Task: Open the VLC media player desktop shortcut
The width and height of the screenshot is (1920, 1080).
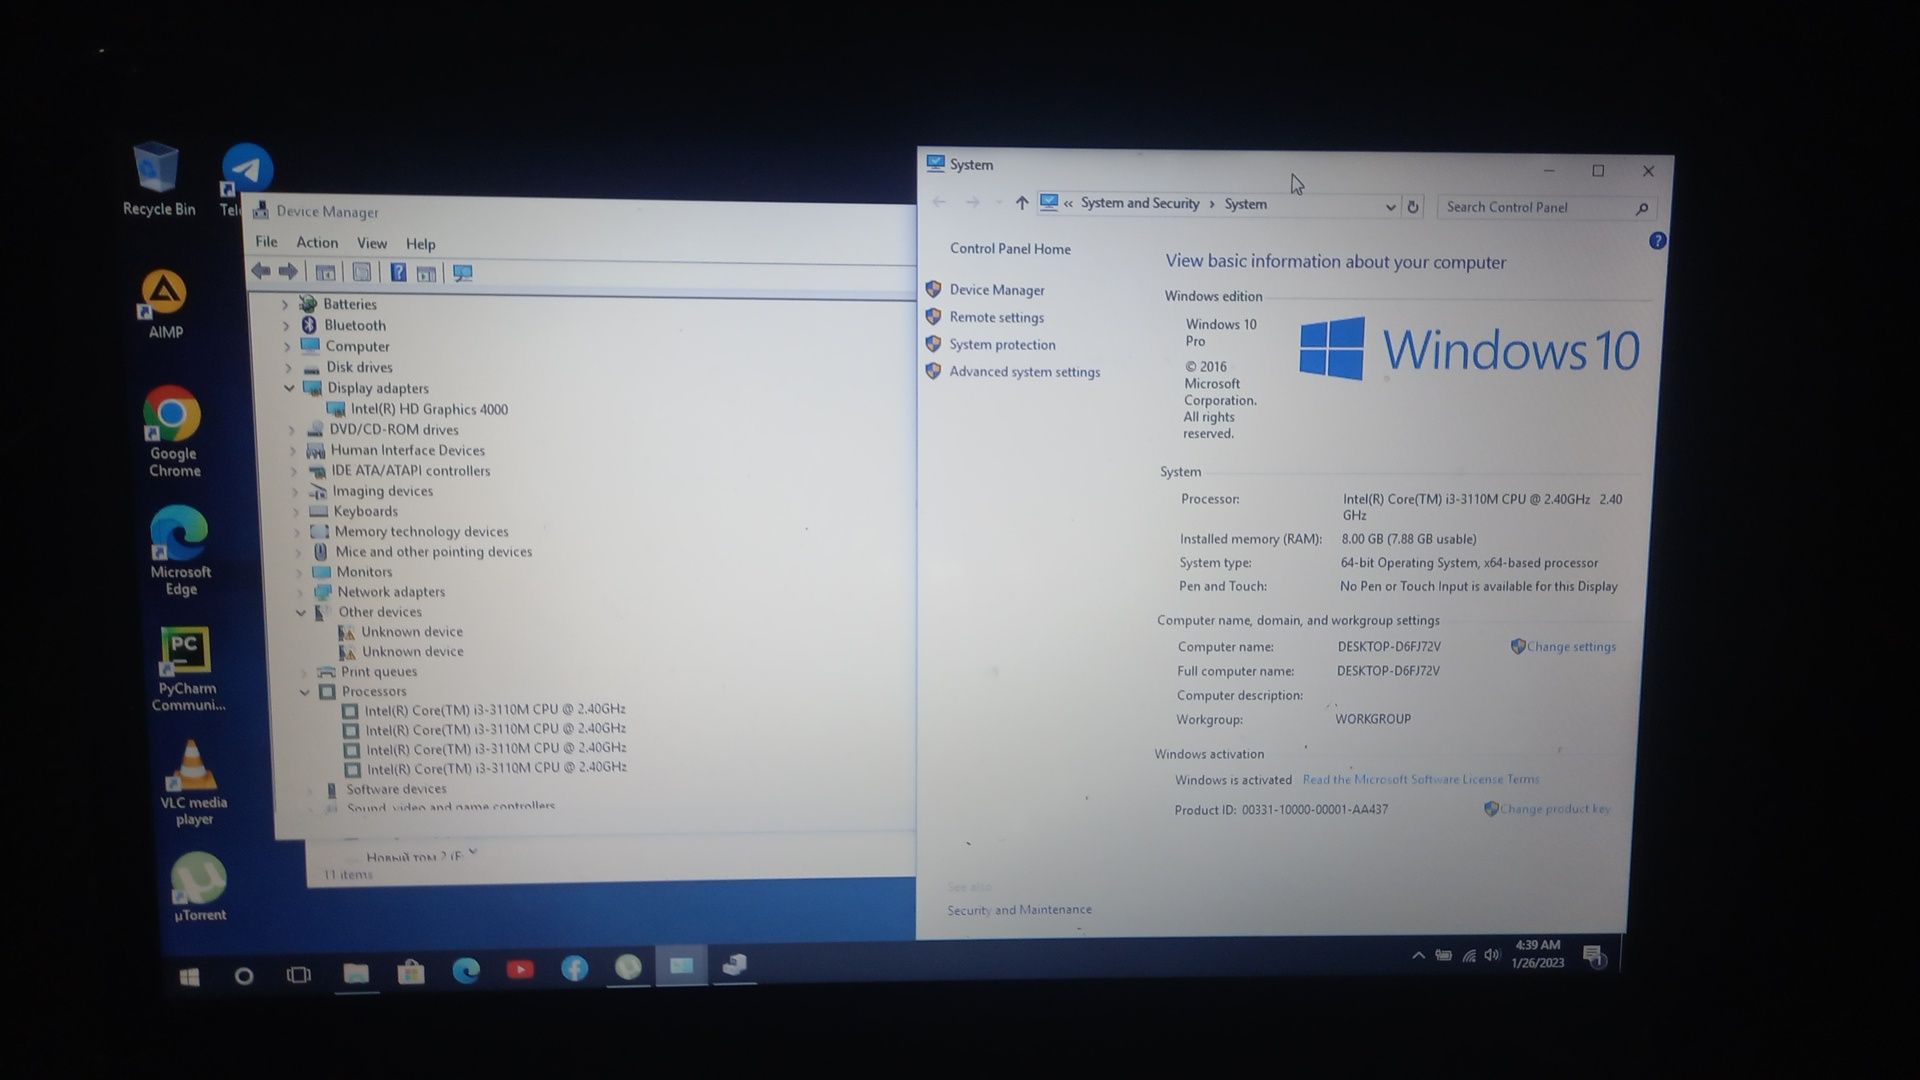Action: 193,783
